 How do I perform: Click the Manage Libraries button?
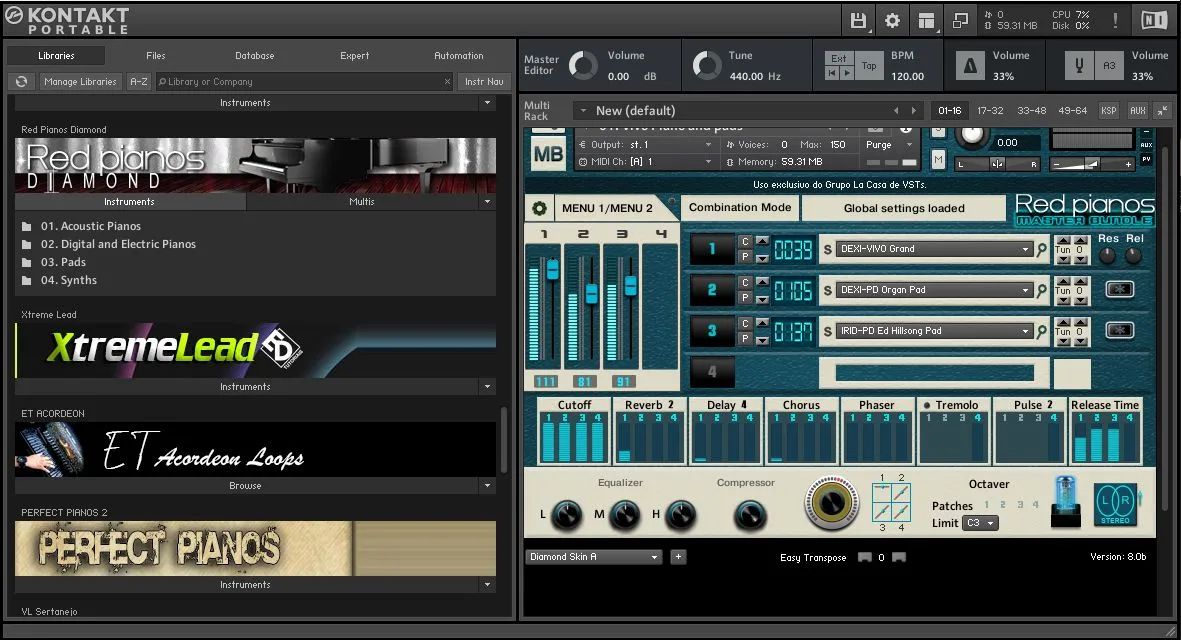(x=80, y=82)
